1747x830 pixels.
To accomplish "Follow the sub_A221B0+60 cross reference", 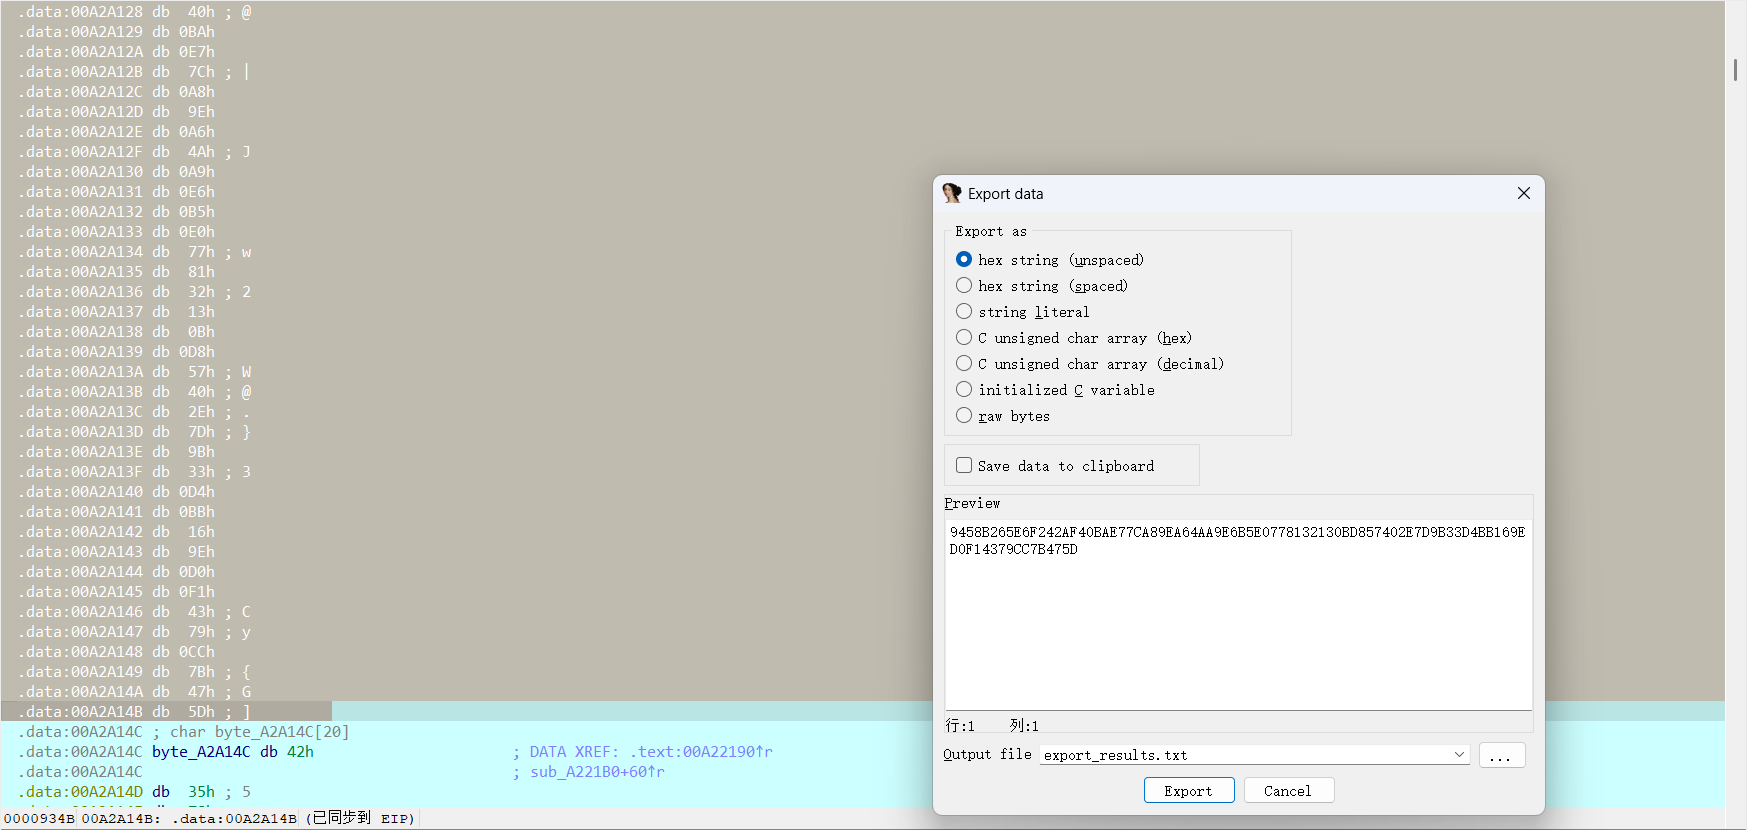I will point(596,772).
